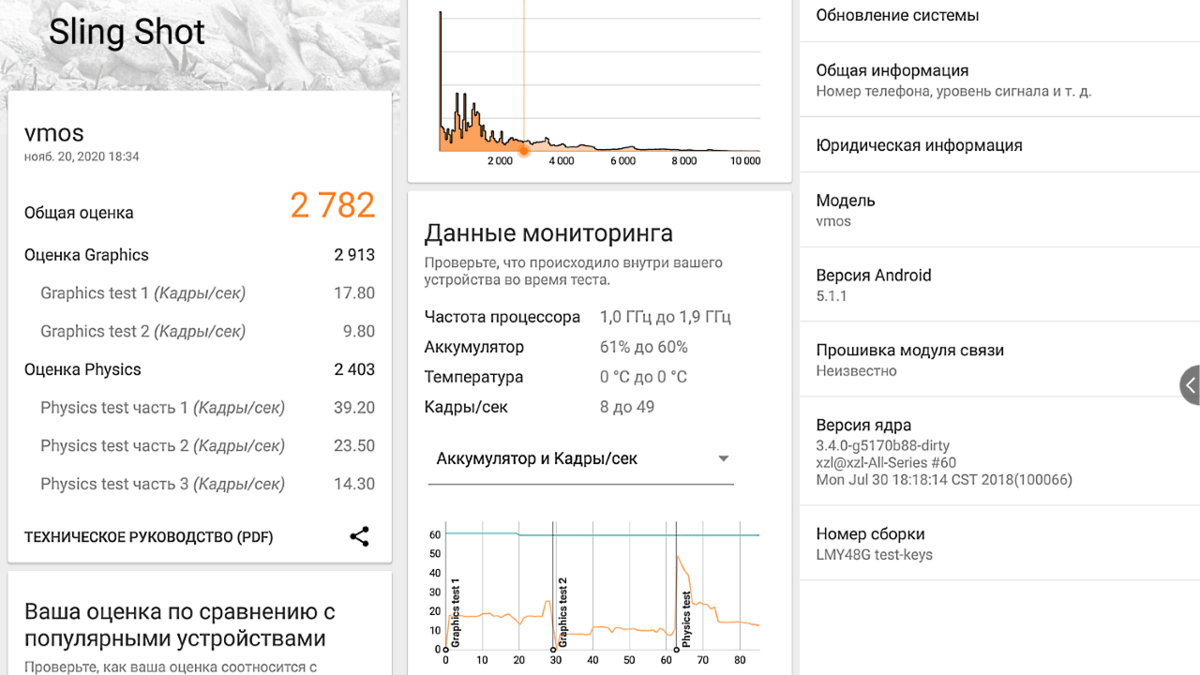The height and width of the screenshot is (675, 1200).
Task: Click the Graphics test 2 chart marker
Action: [x=553, y=649]
